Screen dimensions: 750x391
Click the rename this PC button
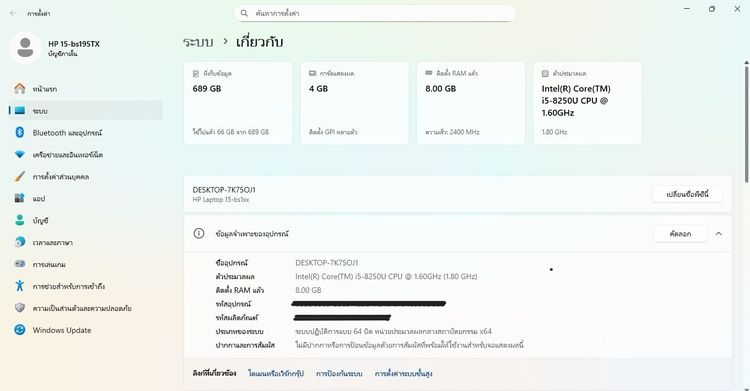[x=687, y=194]
